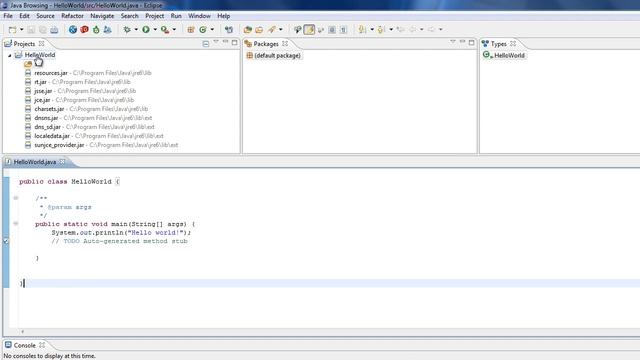Open the Packages view menu triangle

[453, 42]
